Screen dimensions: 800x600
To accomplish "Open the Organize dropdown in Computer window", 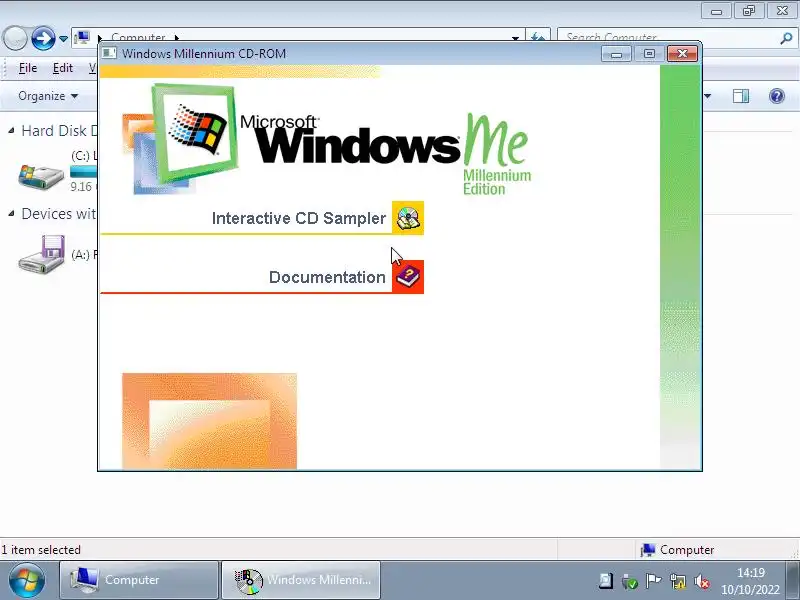I will click(48, 96).
